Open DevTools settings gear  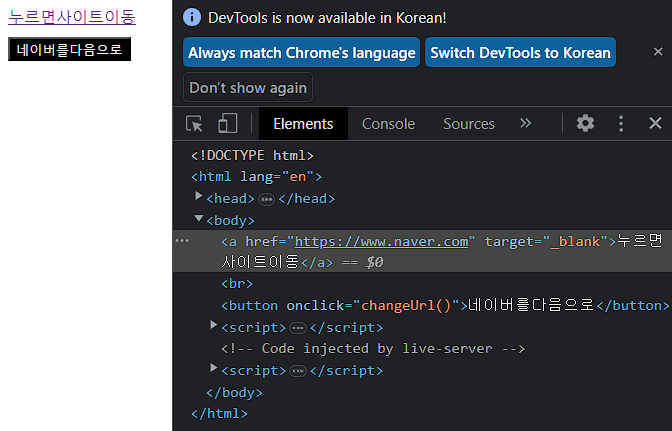[x=585, y=123]
